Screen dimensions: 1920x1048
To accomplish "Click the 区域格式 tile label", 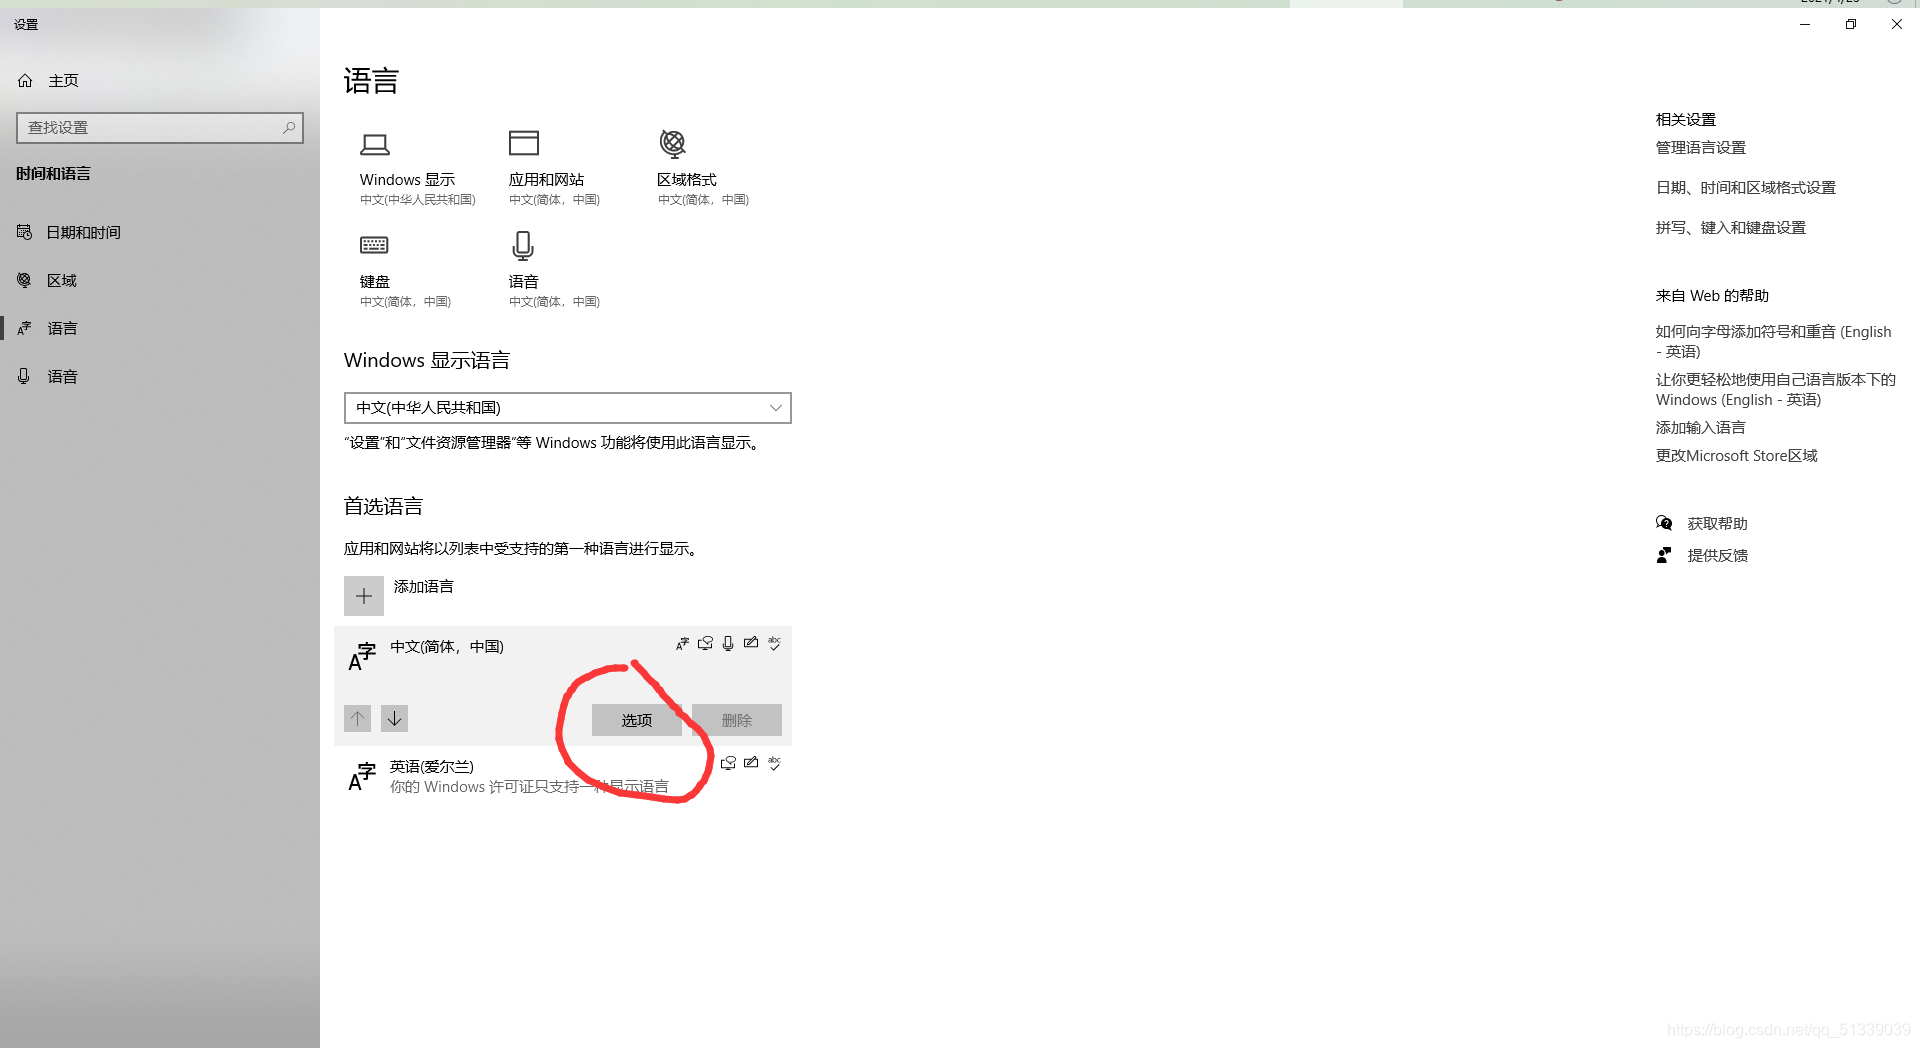I will [687, 179].
